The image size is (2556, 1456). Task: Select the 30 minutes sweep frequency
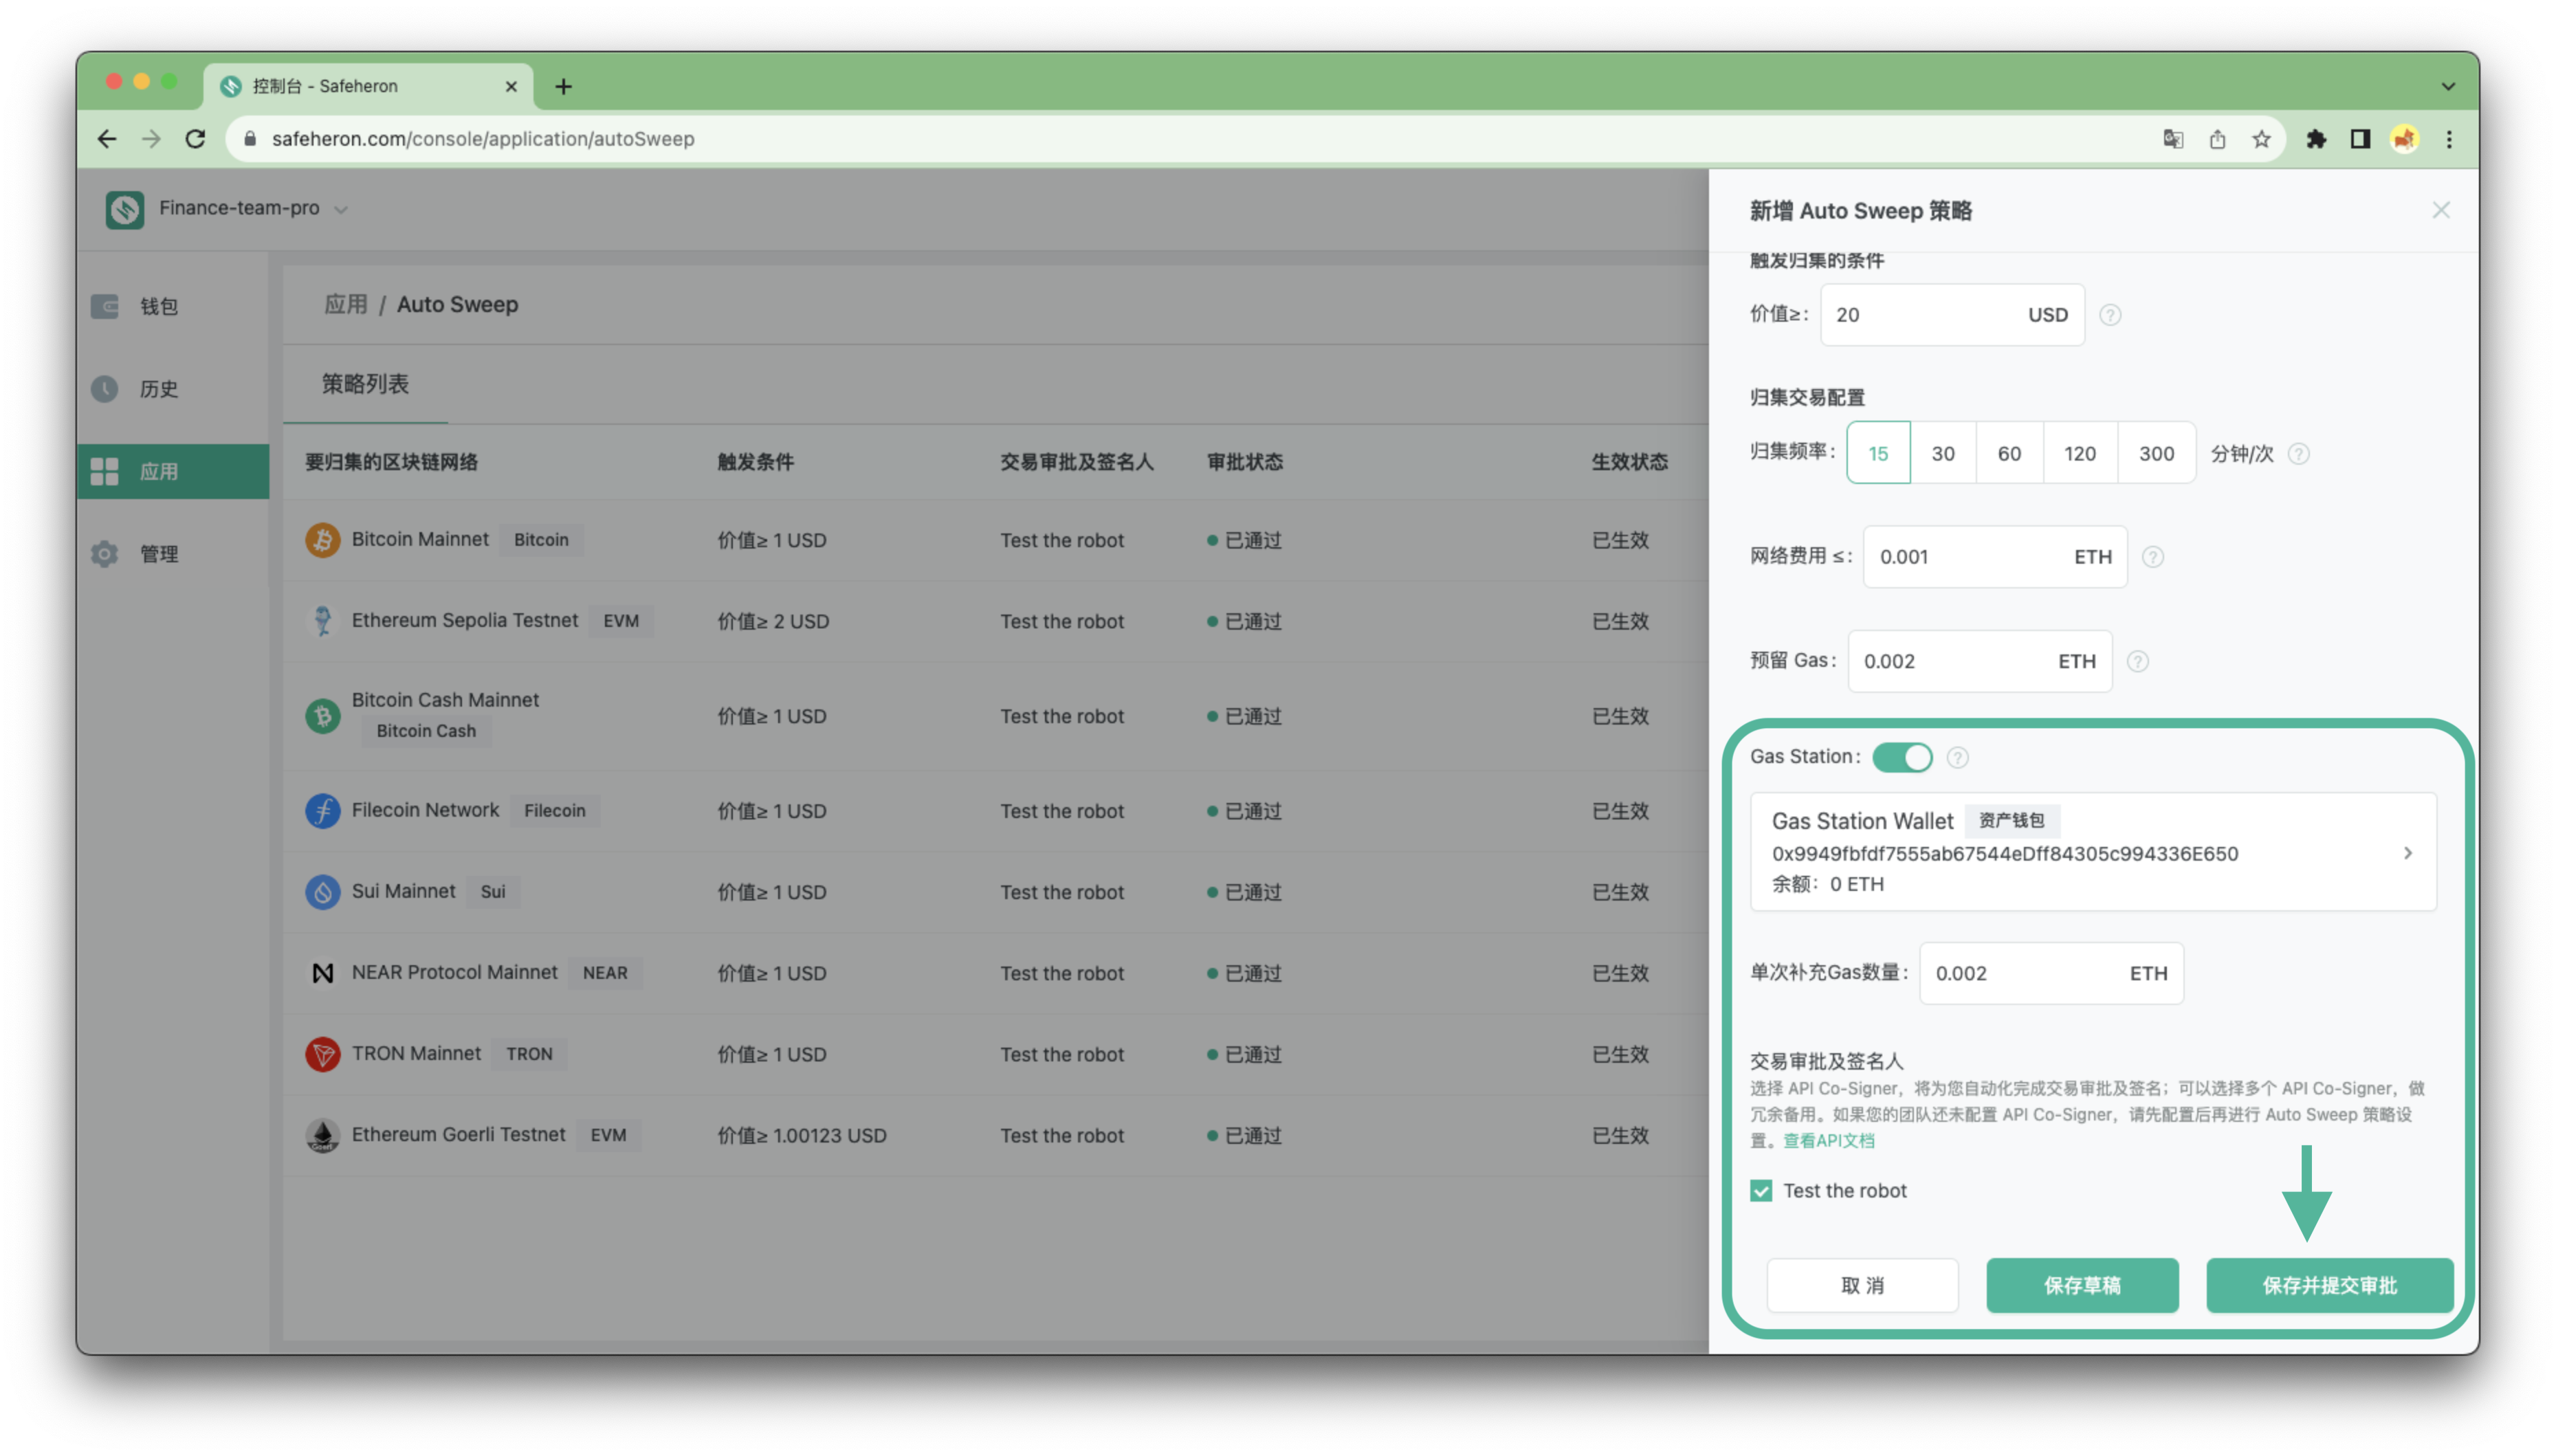[x=1942, y=453]
